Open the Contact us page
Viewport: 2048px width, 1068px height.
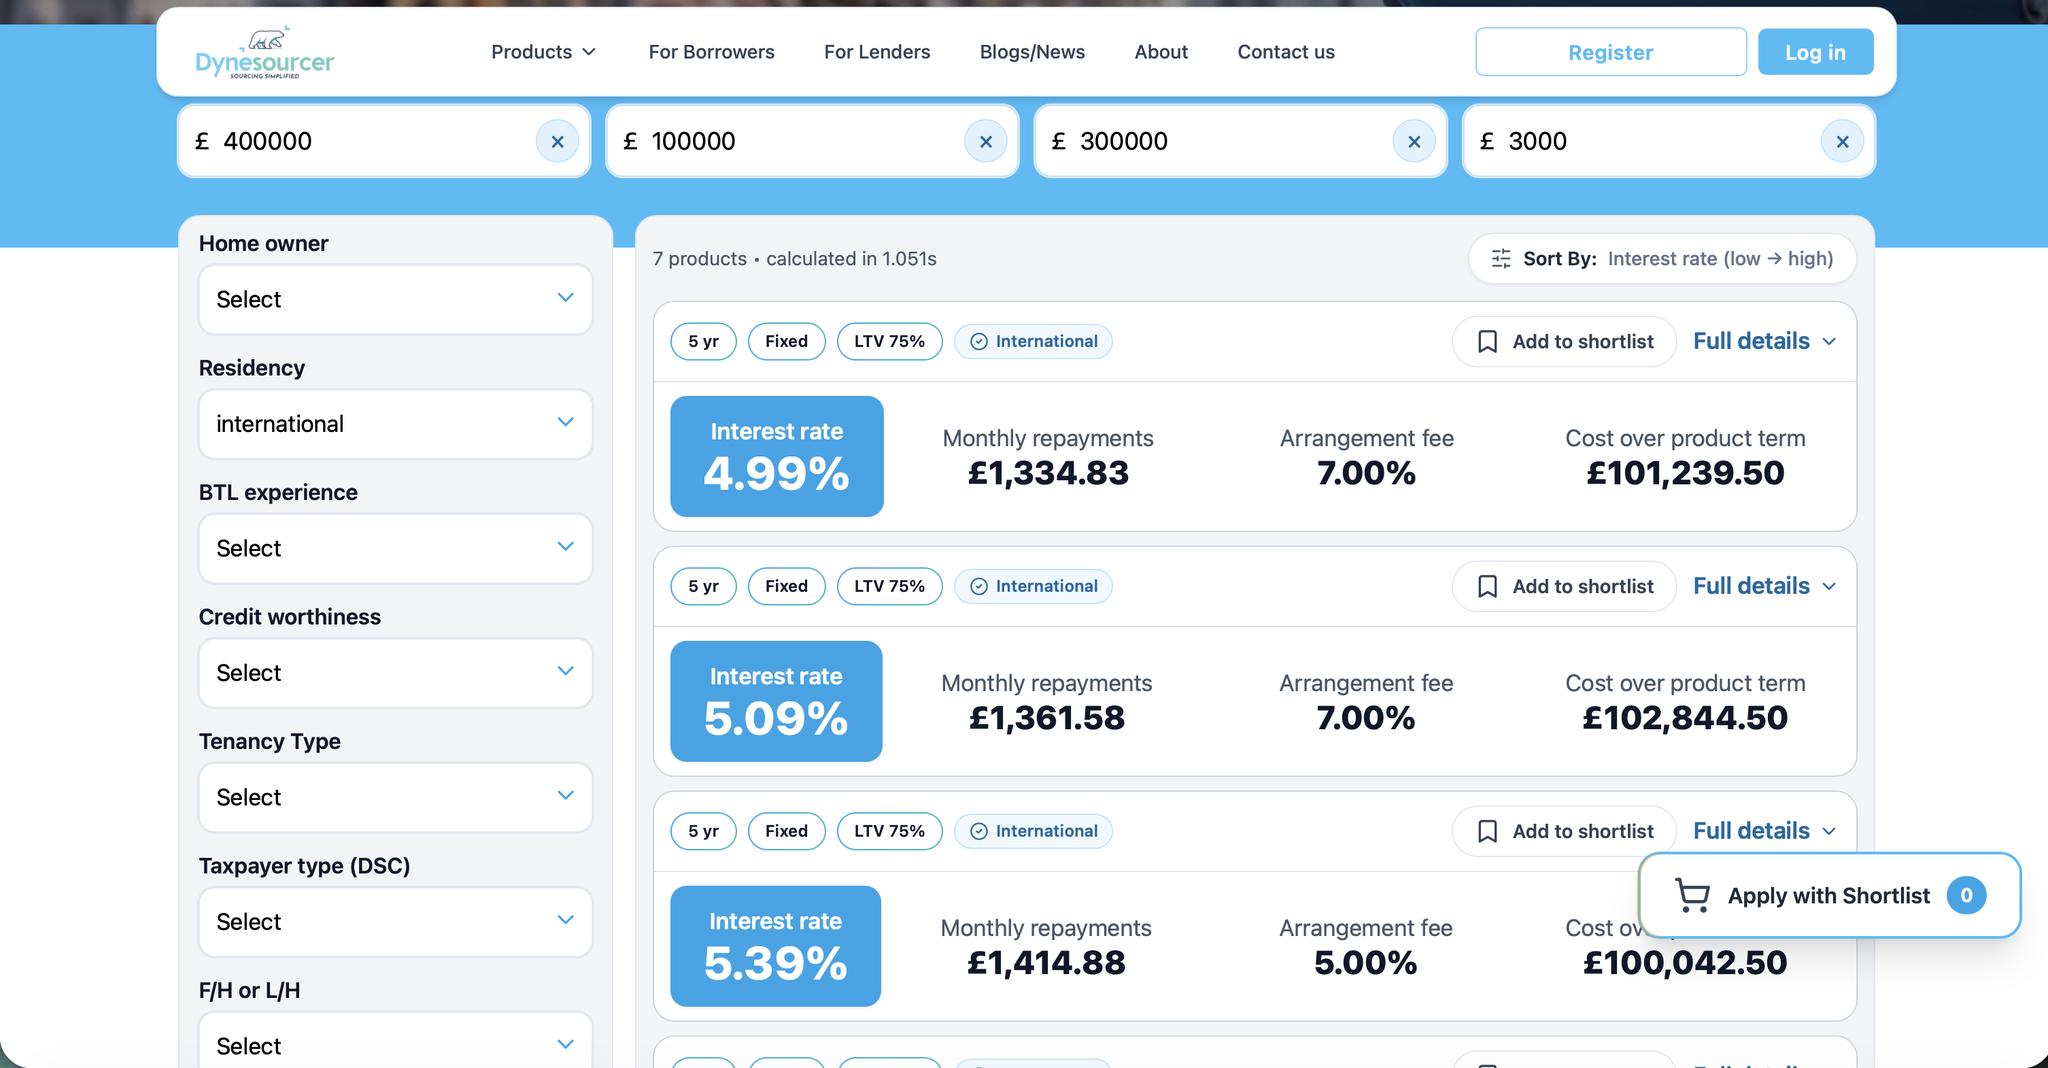click(x=1286, y=52)
